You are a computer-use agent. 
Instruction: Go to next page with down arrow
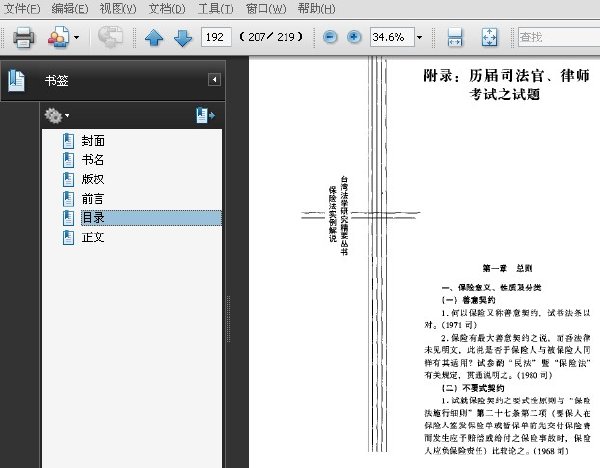click(183, 38)
